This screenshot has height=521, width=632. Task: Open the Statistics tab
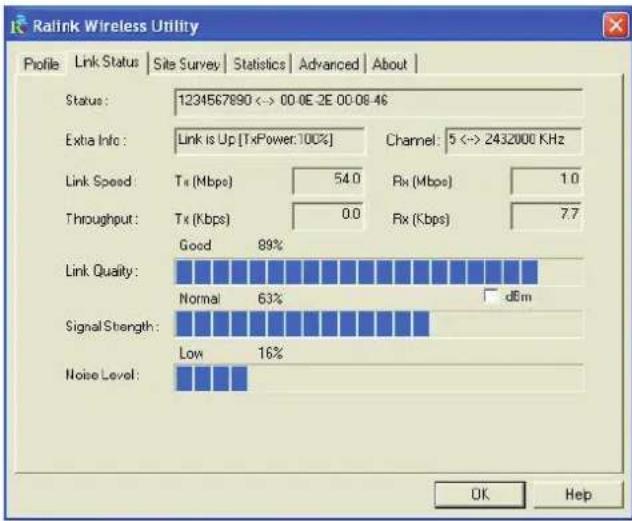click(x=259, y=64)
